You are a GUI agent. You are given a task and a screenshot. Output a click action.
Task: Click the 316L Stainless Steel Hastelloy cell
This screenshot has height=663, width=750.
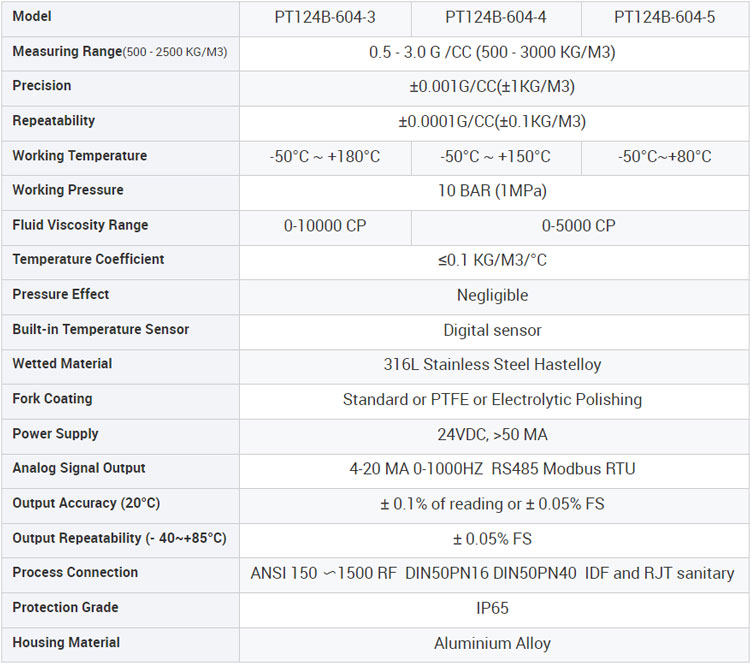(492, 365)
